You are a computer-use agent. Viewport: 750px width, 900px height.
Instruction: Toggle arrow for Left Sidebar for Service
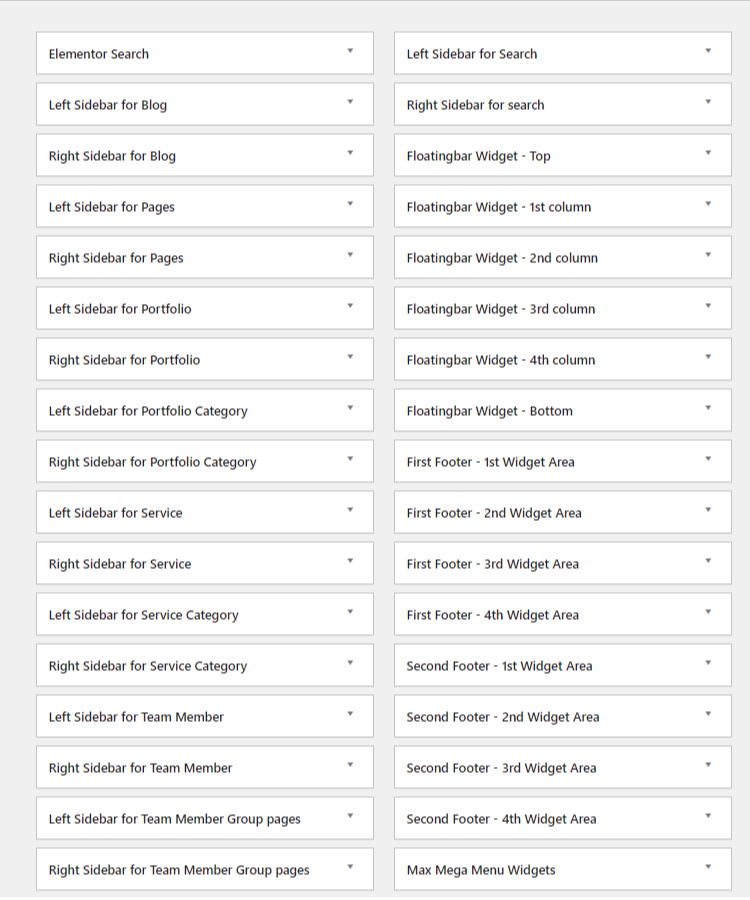tap(350, 510)
